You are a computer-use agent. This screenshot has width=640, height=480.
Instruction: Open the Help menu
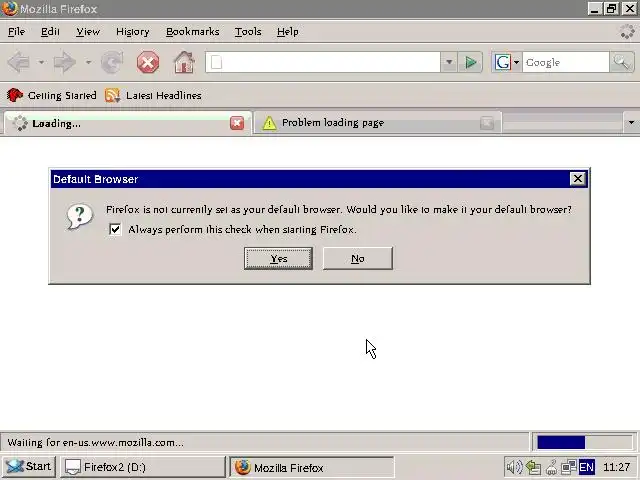click(287, 31)
